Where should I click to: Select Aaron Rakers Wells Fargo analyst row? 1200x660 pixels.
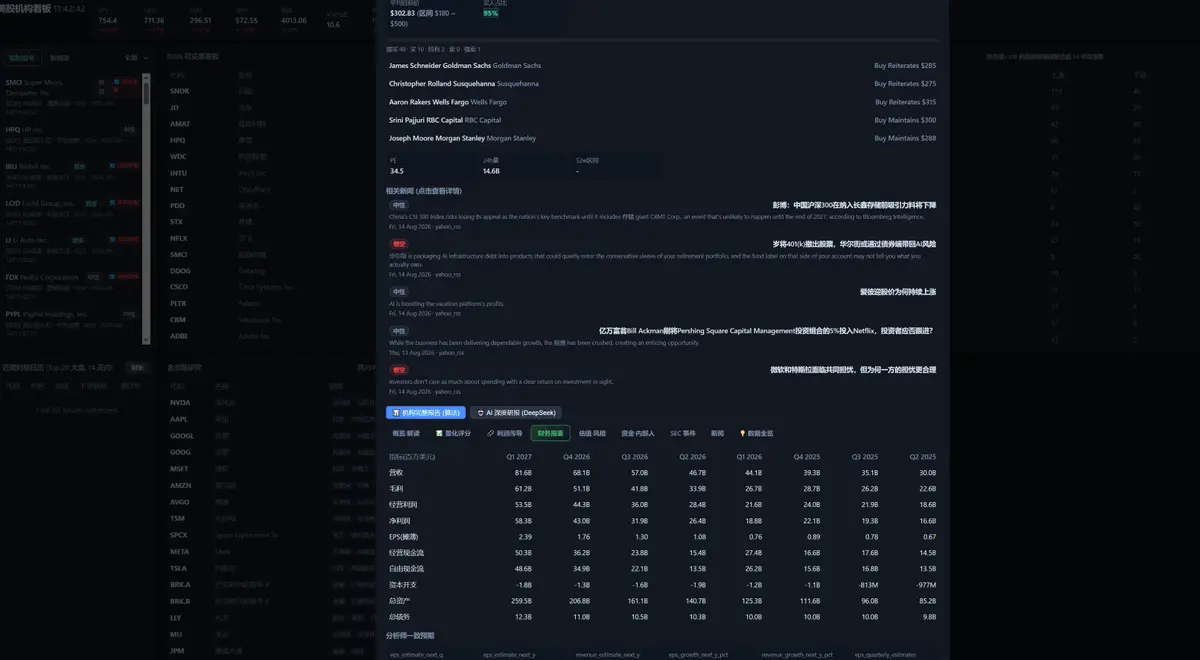662,102
